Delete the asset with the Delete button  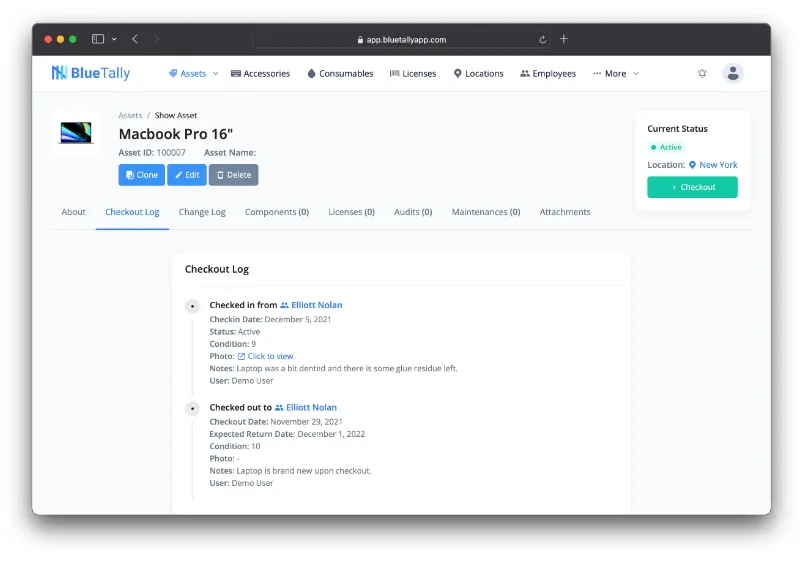pyautogui.click(x=234, y=175)
